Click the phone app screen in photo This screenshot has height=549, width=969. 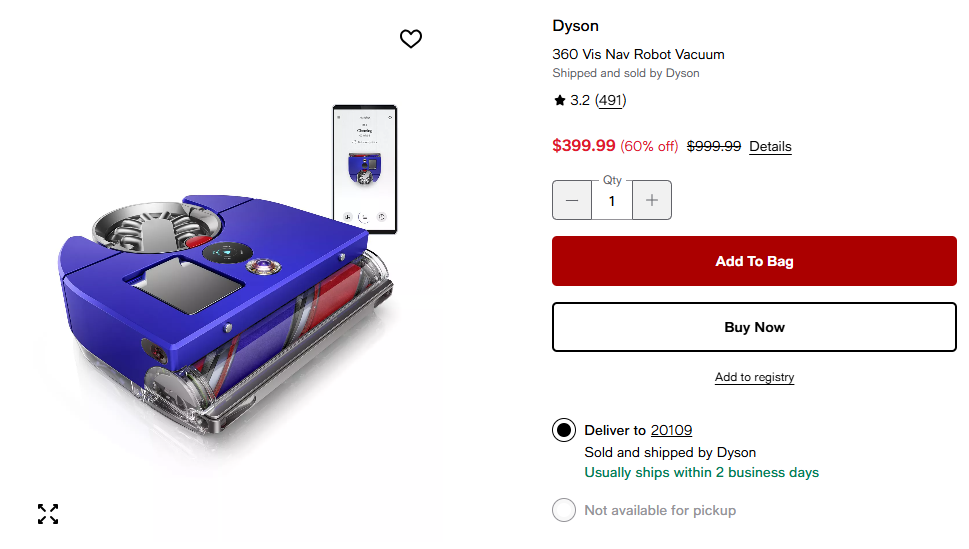[x=364, y=168]
